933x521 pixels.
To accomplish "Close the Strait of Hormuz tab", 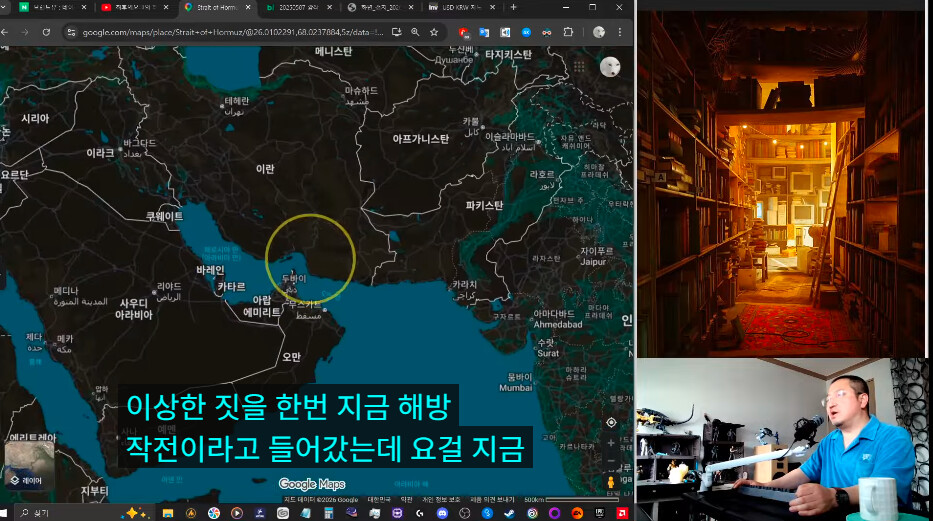I will pos(247,7).
